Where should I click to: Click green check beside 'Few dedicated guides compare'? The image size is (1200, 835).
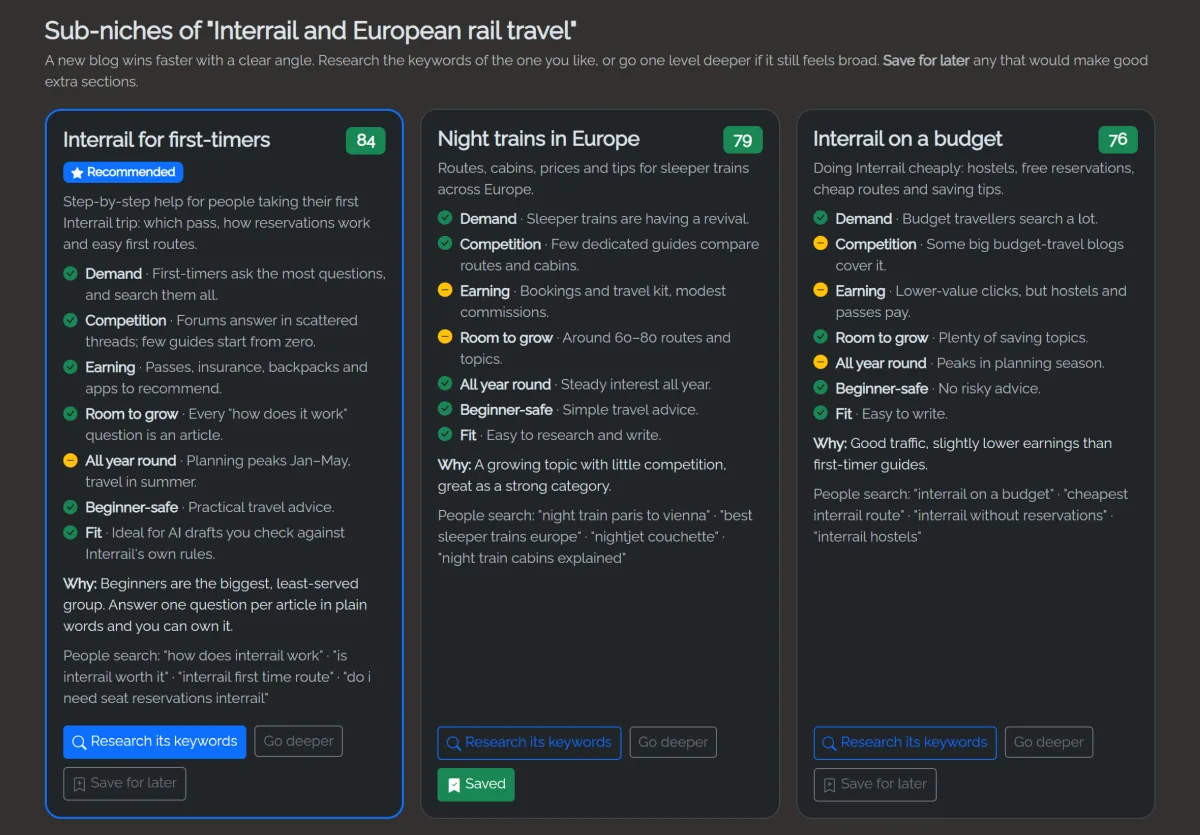(x=445, y=244)
